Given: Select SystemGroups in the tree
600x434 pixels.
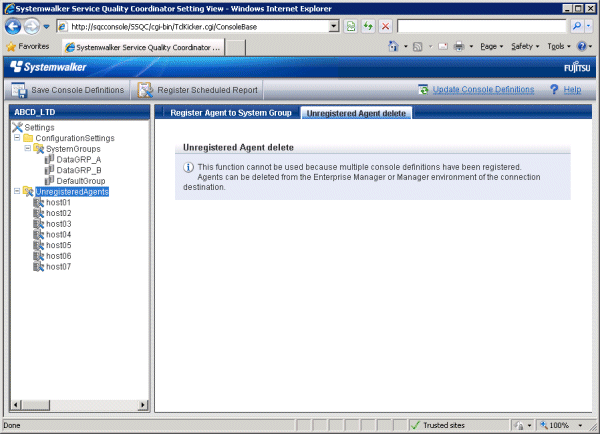Looking at the screenshot, I should click(x=73, y=149).
